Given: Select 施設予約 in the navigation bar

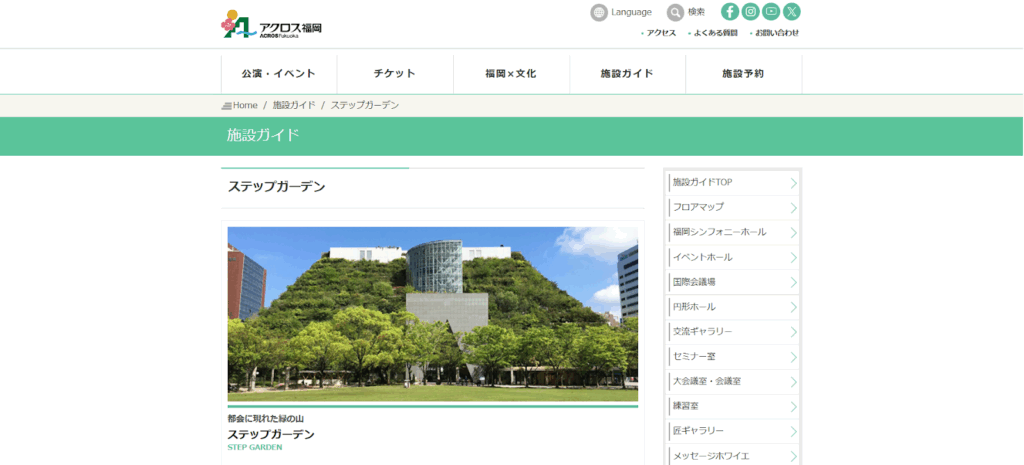Looking at the screenshot, I should (x=743, y=74).
